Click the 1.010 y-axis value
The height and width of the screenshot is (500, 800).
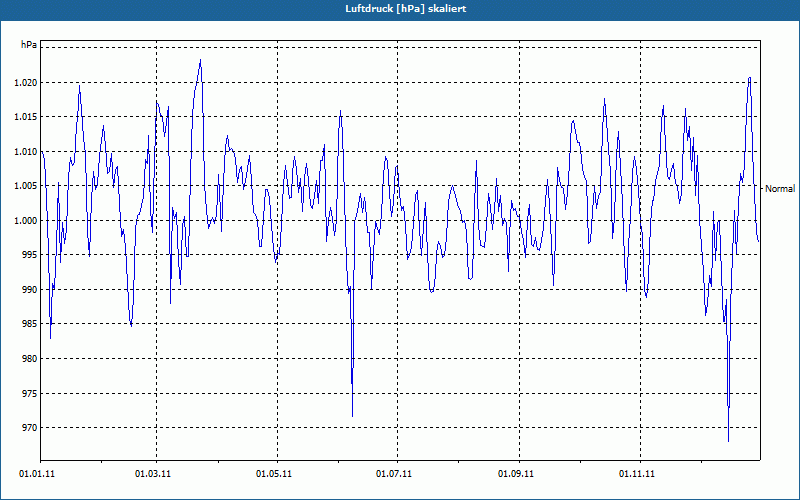point(26,152)
